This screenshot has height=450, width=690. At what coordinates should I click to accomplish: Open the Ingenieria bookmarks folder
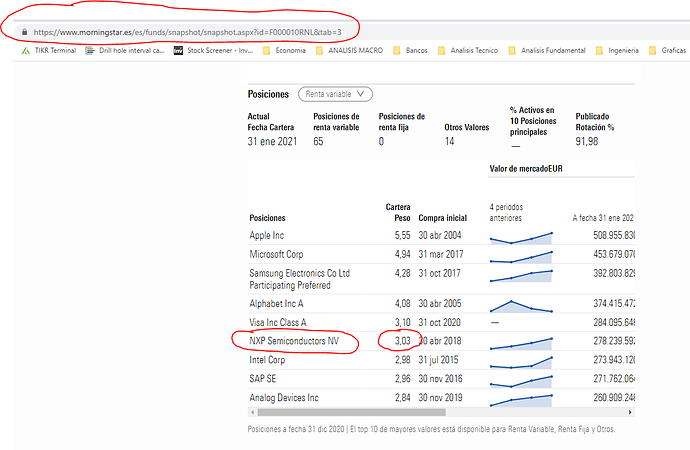(x=617, y=51)
